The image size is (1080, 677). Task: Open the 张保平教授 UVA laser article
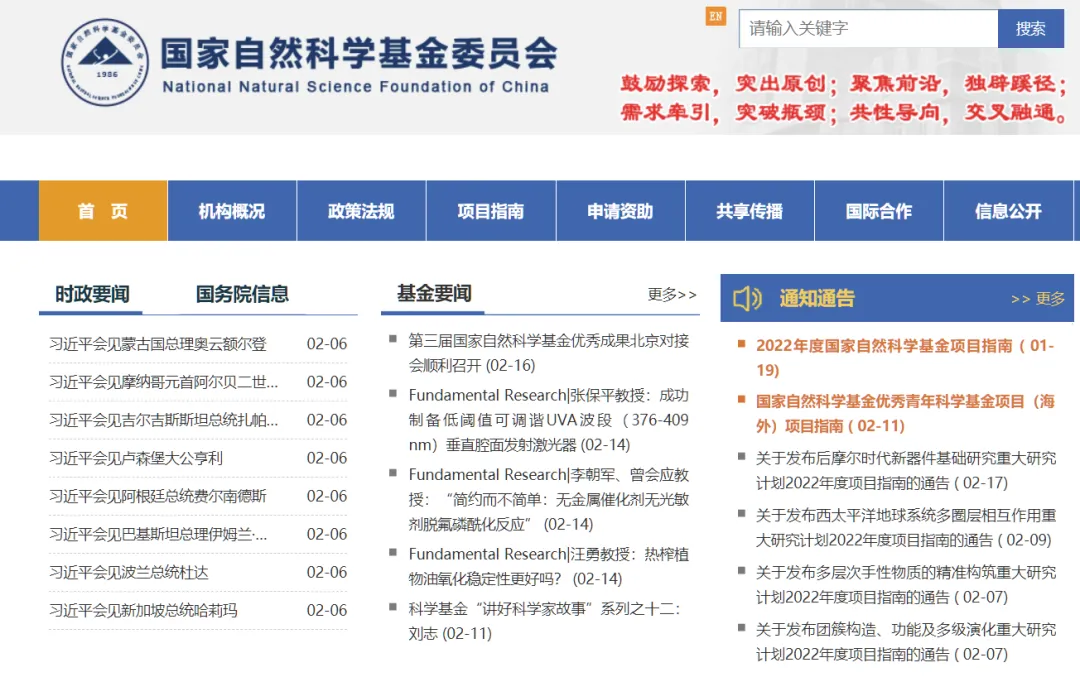[x=549, y=420]
